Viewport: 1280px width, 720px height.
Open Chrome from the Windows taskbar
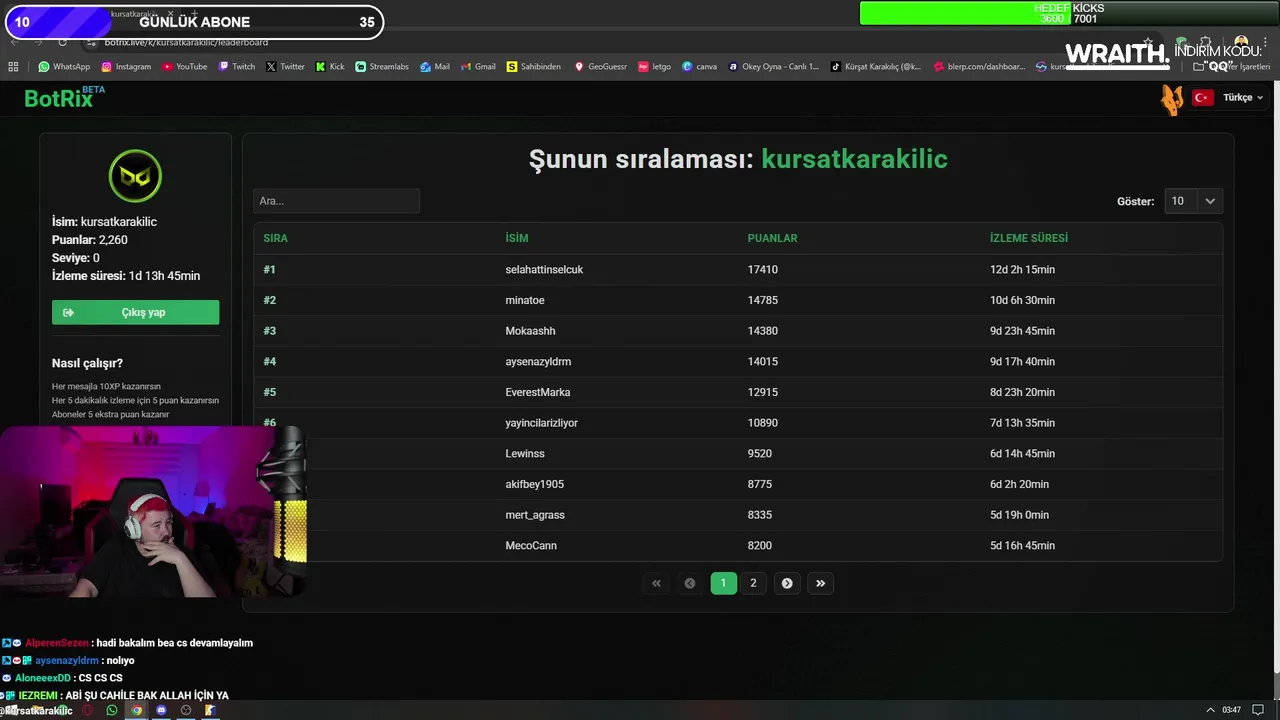click(x=136, y=710)
